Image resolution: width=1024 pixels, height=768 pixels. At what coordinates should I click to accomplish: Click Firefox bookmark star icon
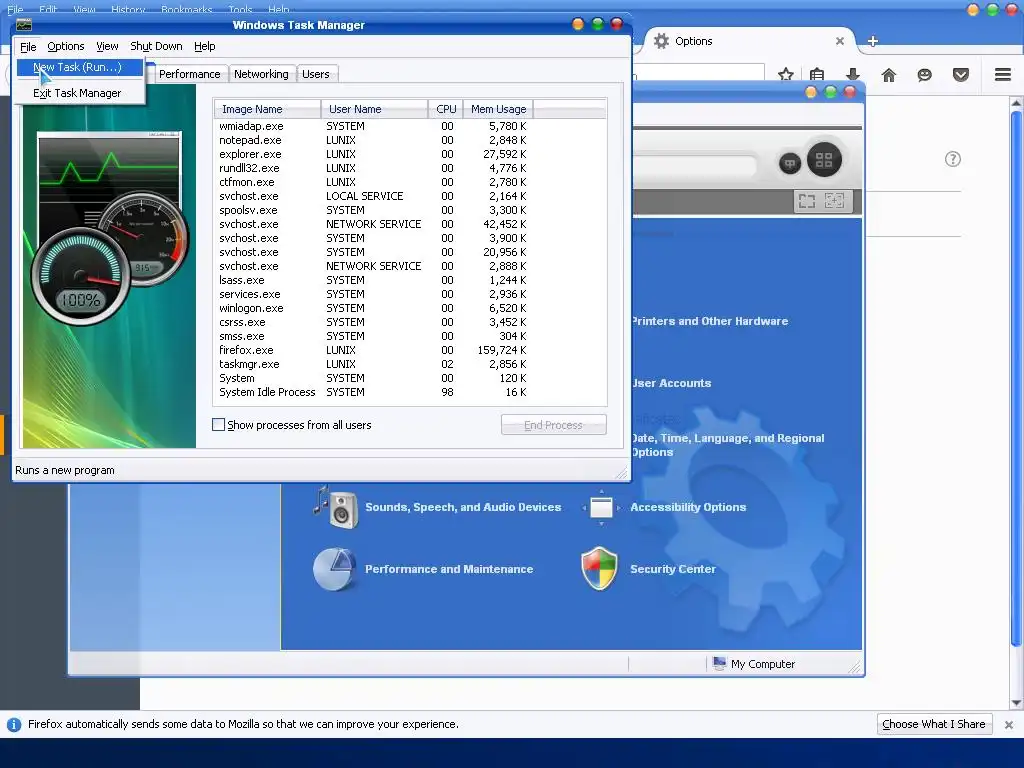tap(786, 75)
